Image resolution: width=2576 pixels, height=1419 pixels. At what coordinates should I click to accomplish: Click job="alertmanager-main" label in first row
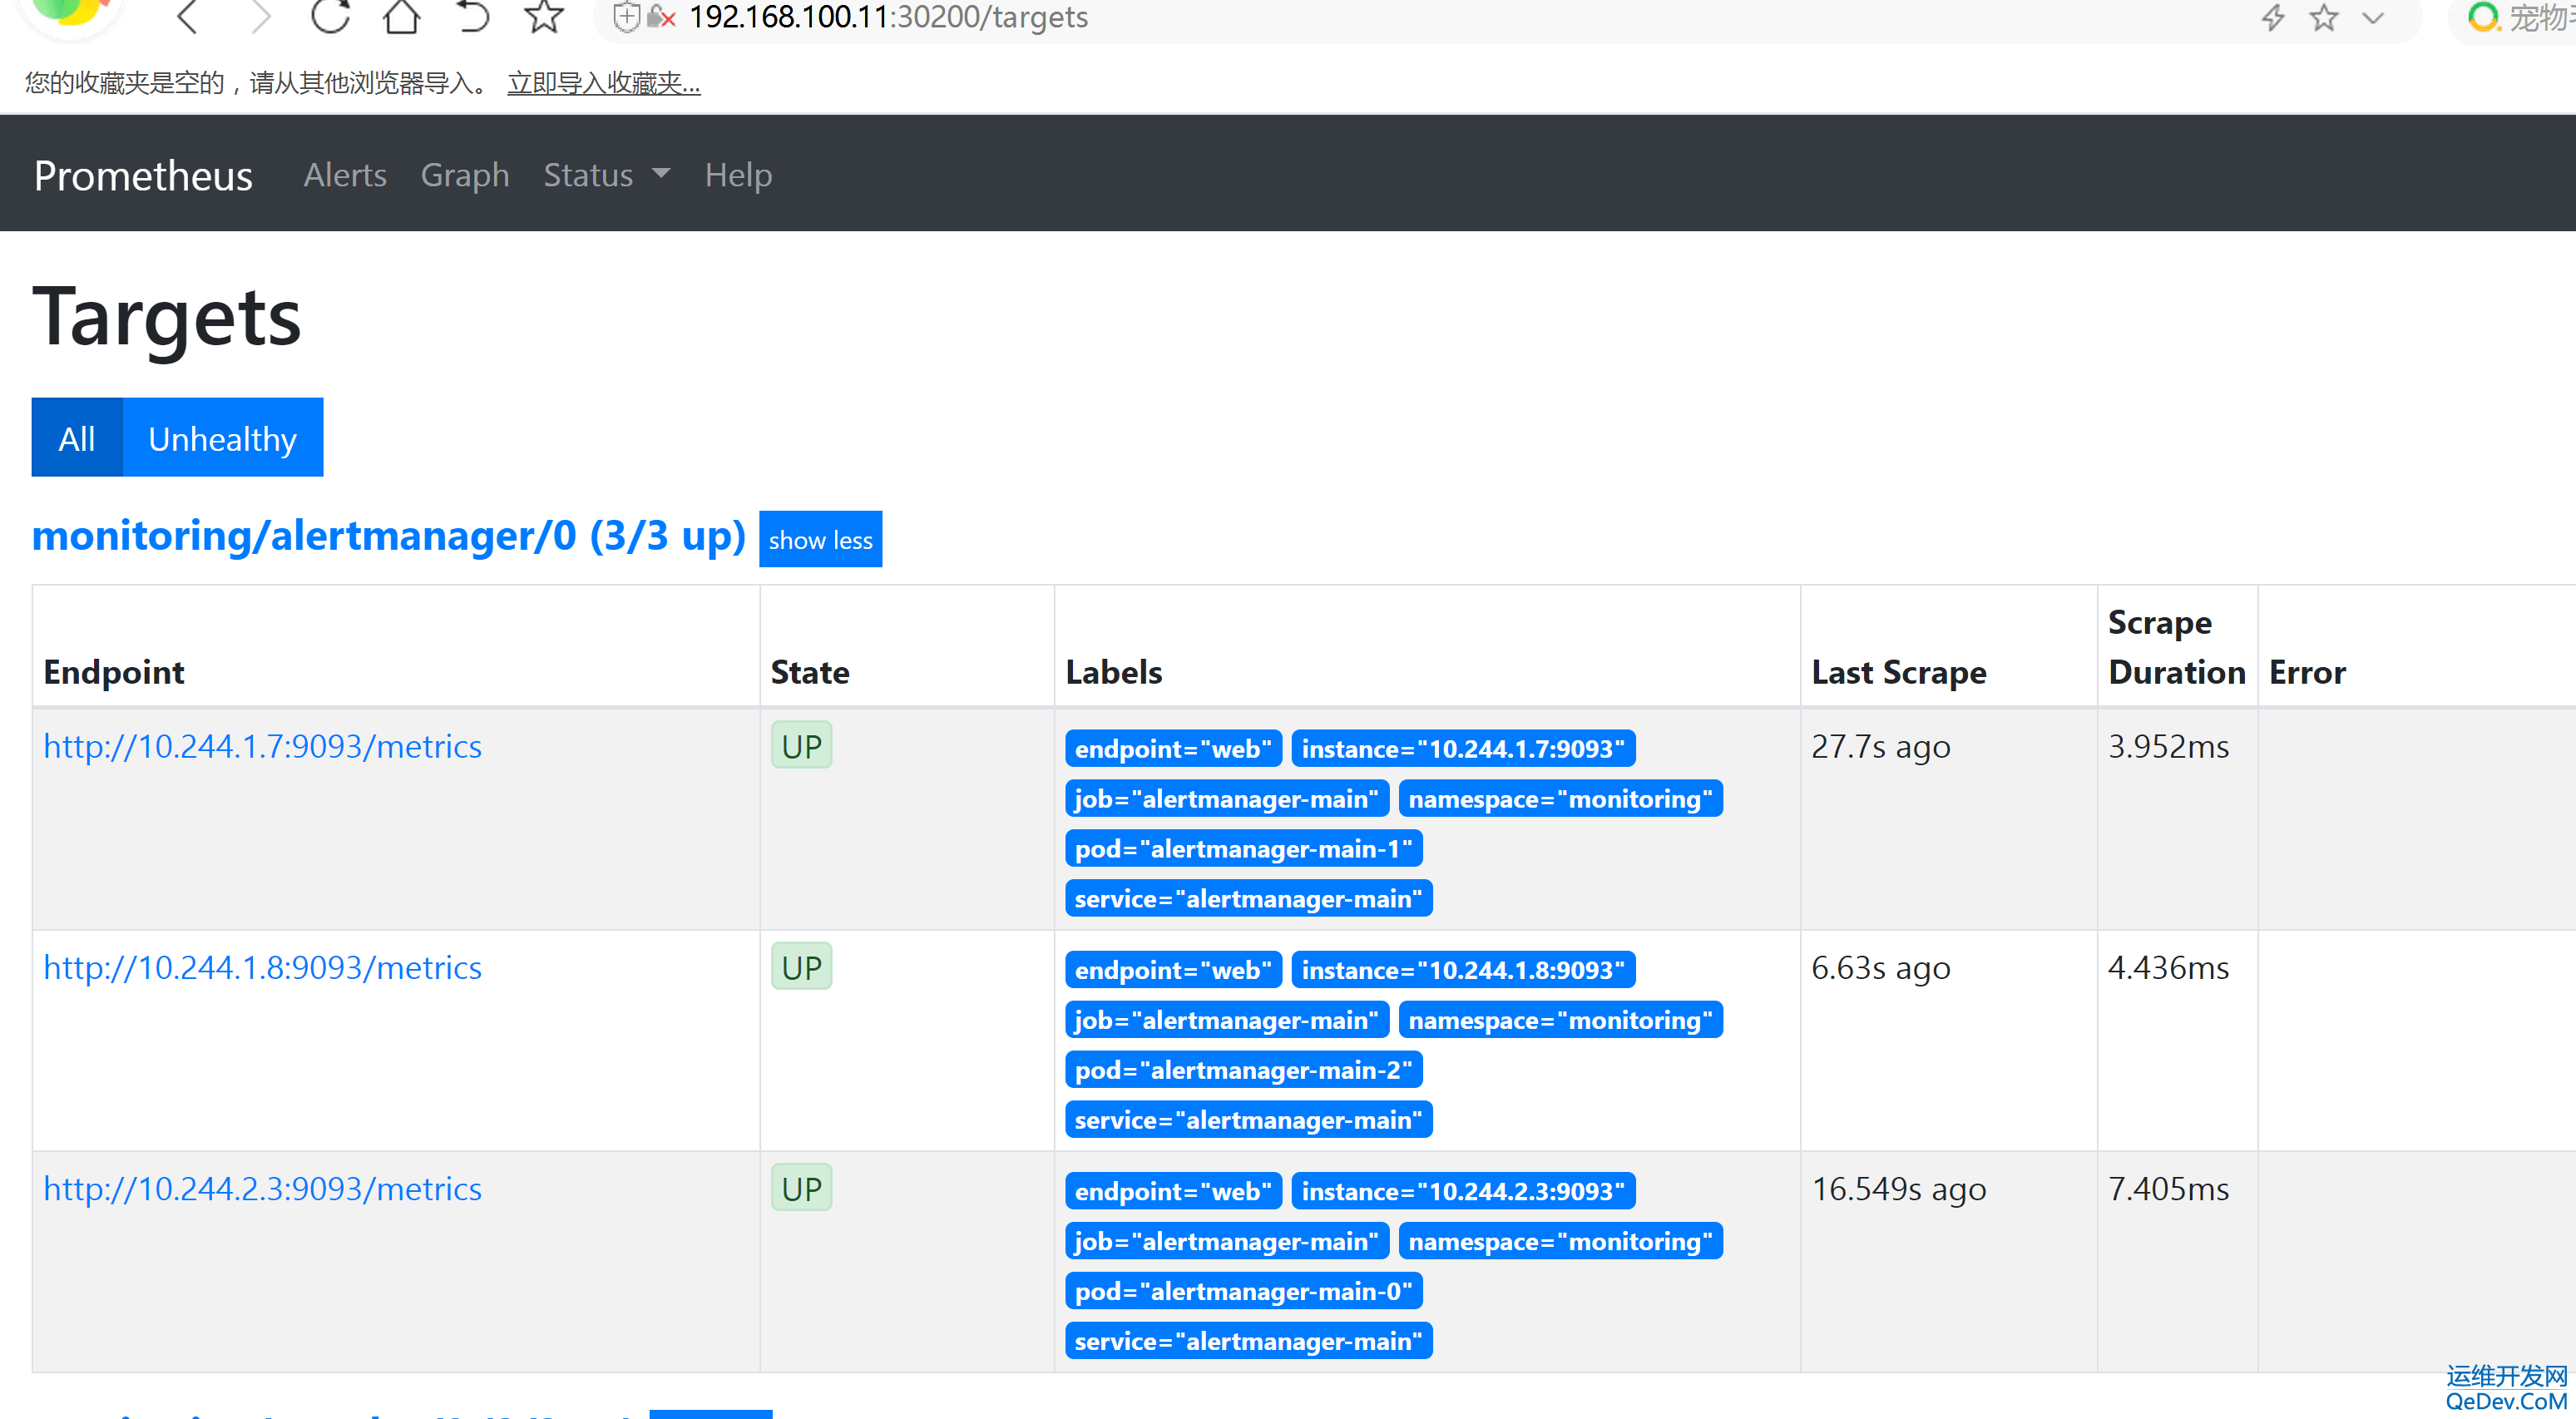1227,799
